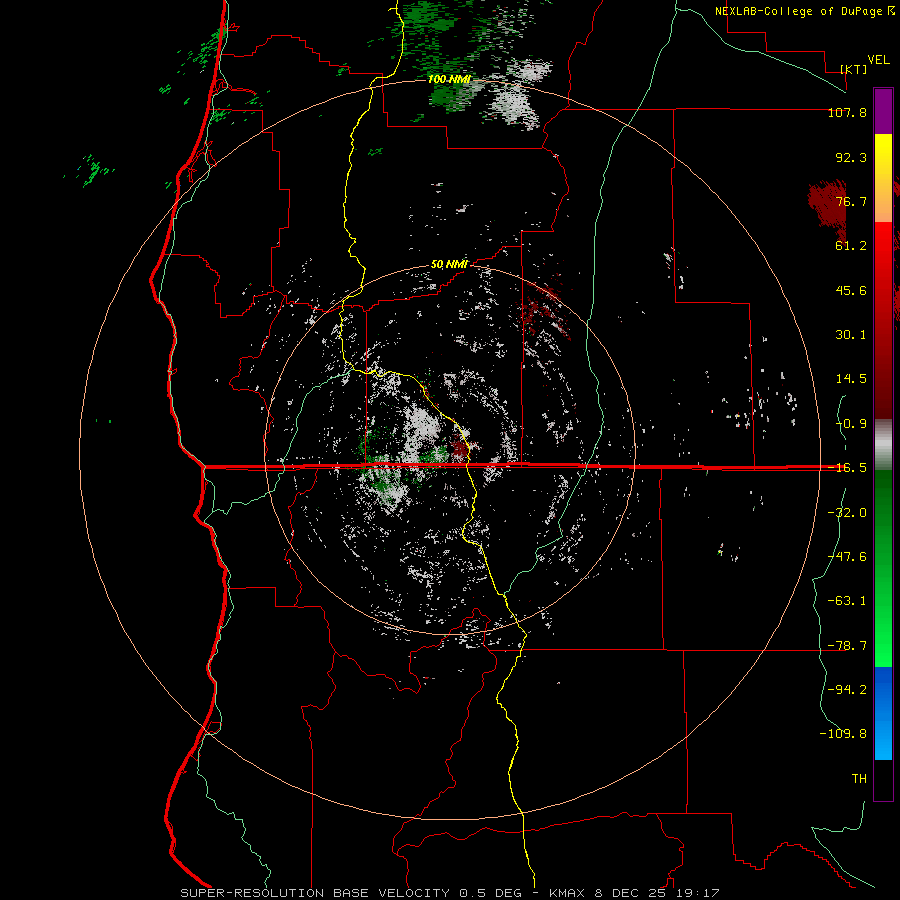Image resolution: width=900 pixels, height=900 pixels.
Task: Click the -63.1 velocity scale value
Action: pyautogui.click(x=847, y=601)
